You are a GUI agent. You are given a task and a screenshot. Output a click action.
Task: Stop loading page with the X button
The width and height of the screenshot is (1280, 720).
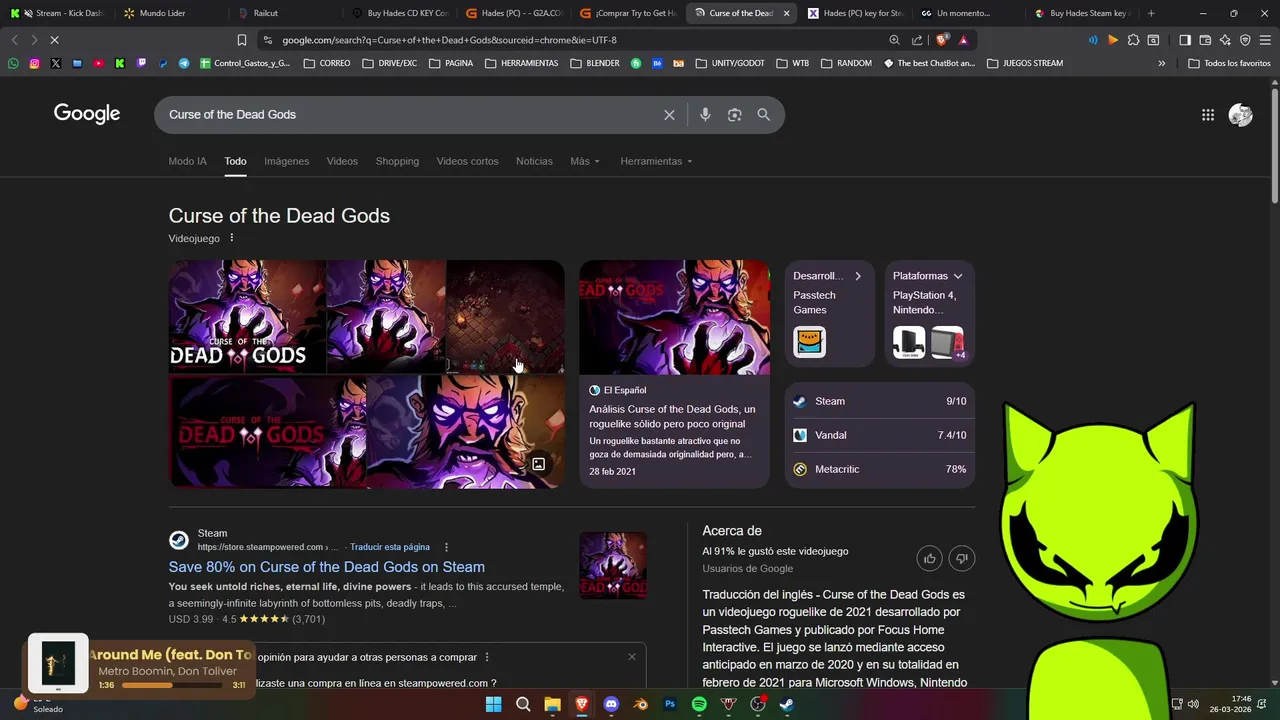pyautogui.click(x=55, y=40)
